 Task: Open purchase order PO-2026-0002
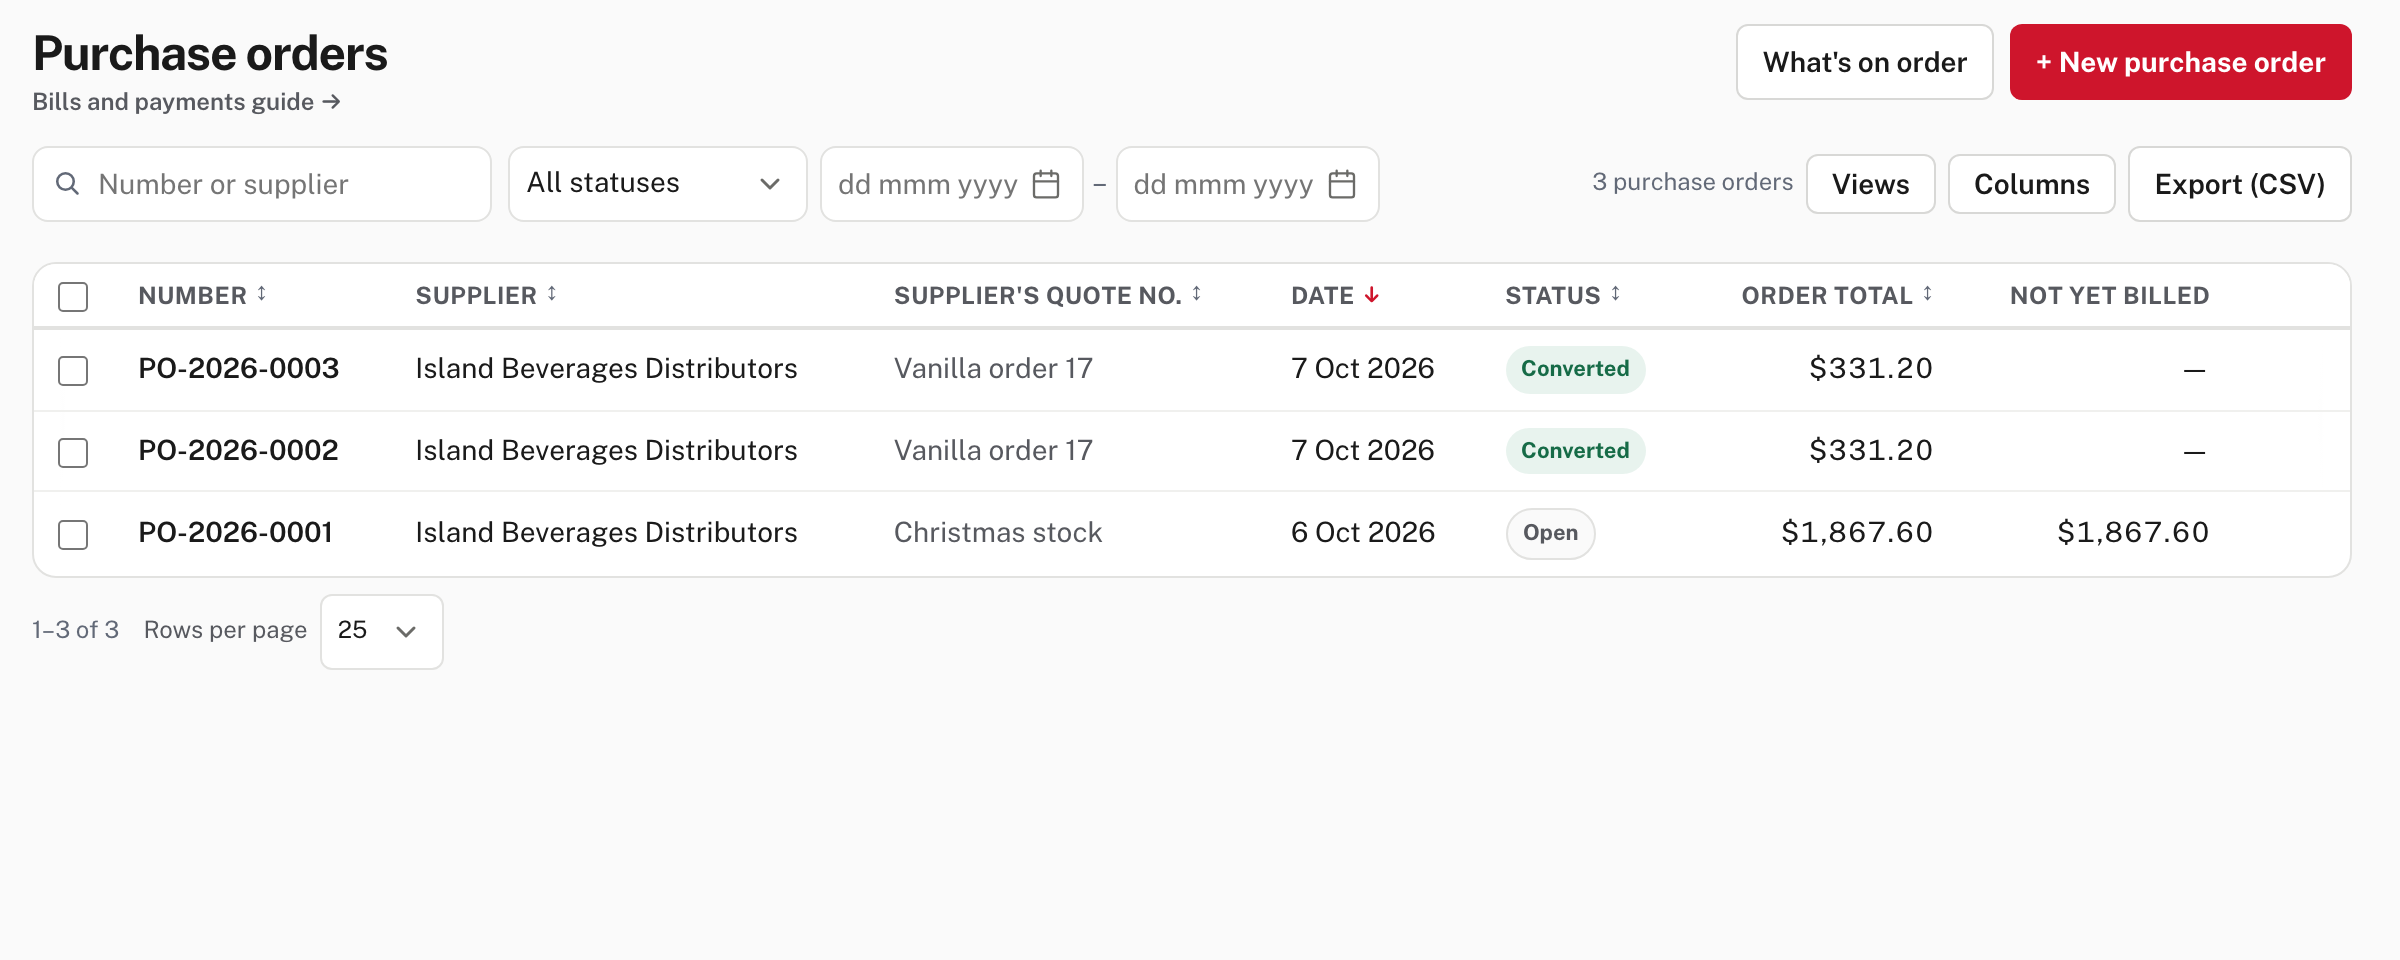[x=238, y=451]
